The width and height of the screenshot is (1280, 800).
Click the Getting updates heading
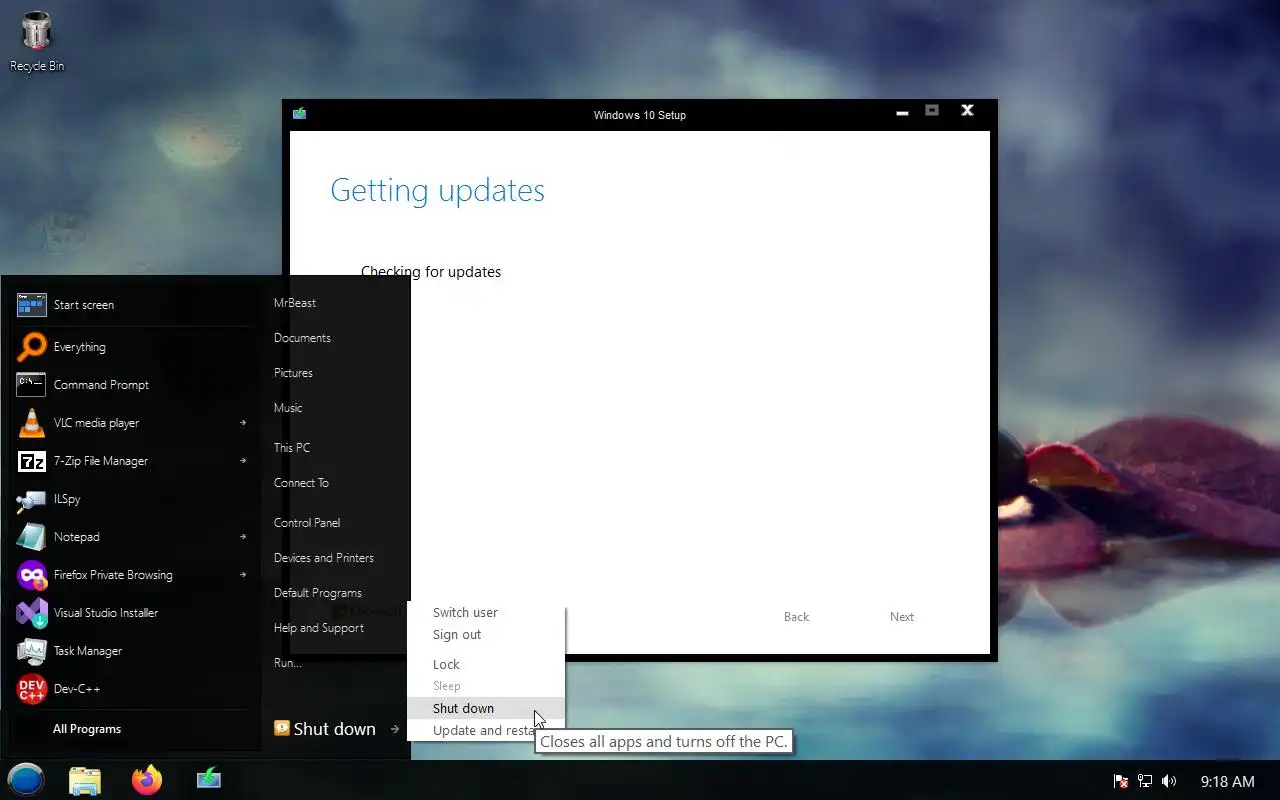(437, 190)
